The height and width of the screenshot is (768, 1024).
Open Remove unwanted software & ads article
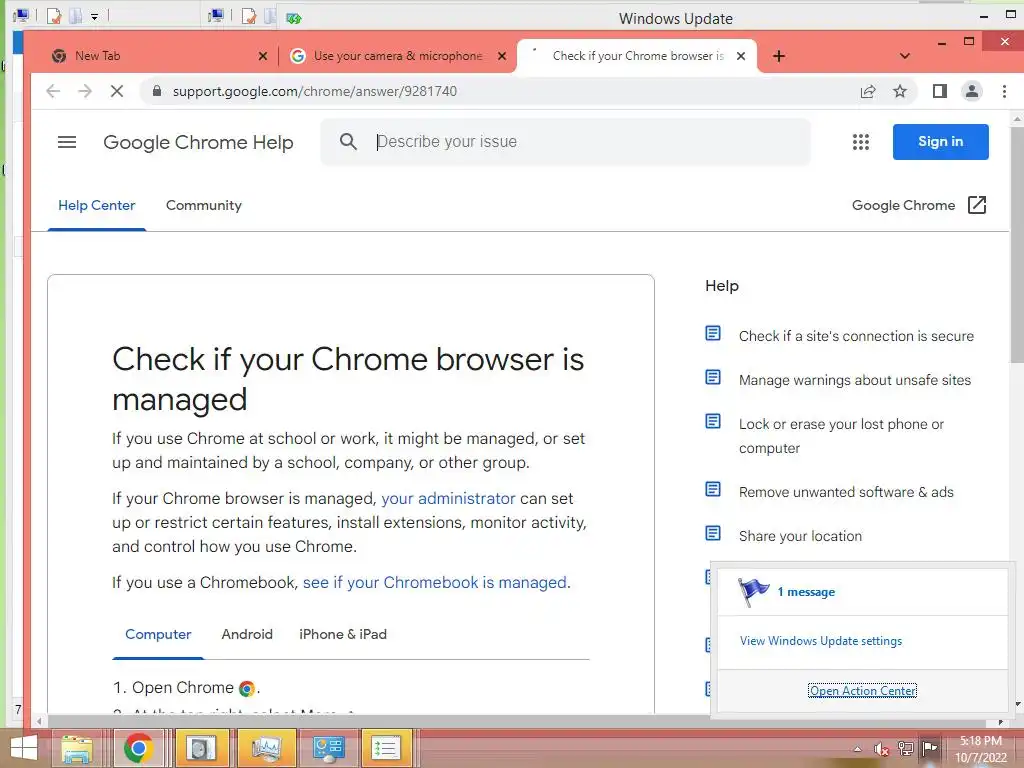[x=846, y=492]
